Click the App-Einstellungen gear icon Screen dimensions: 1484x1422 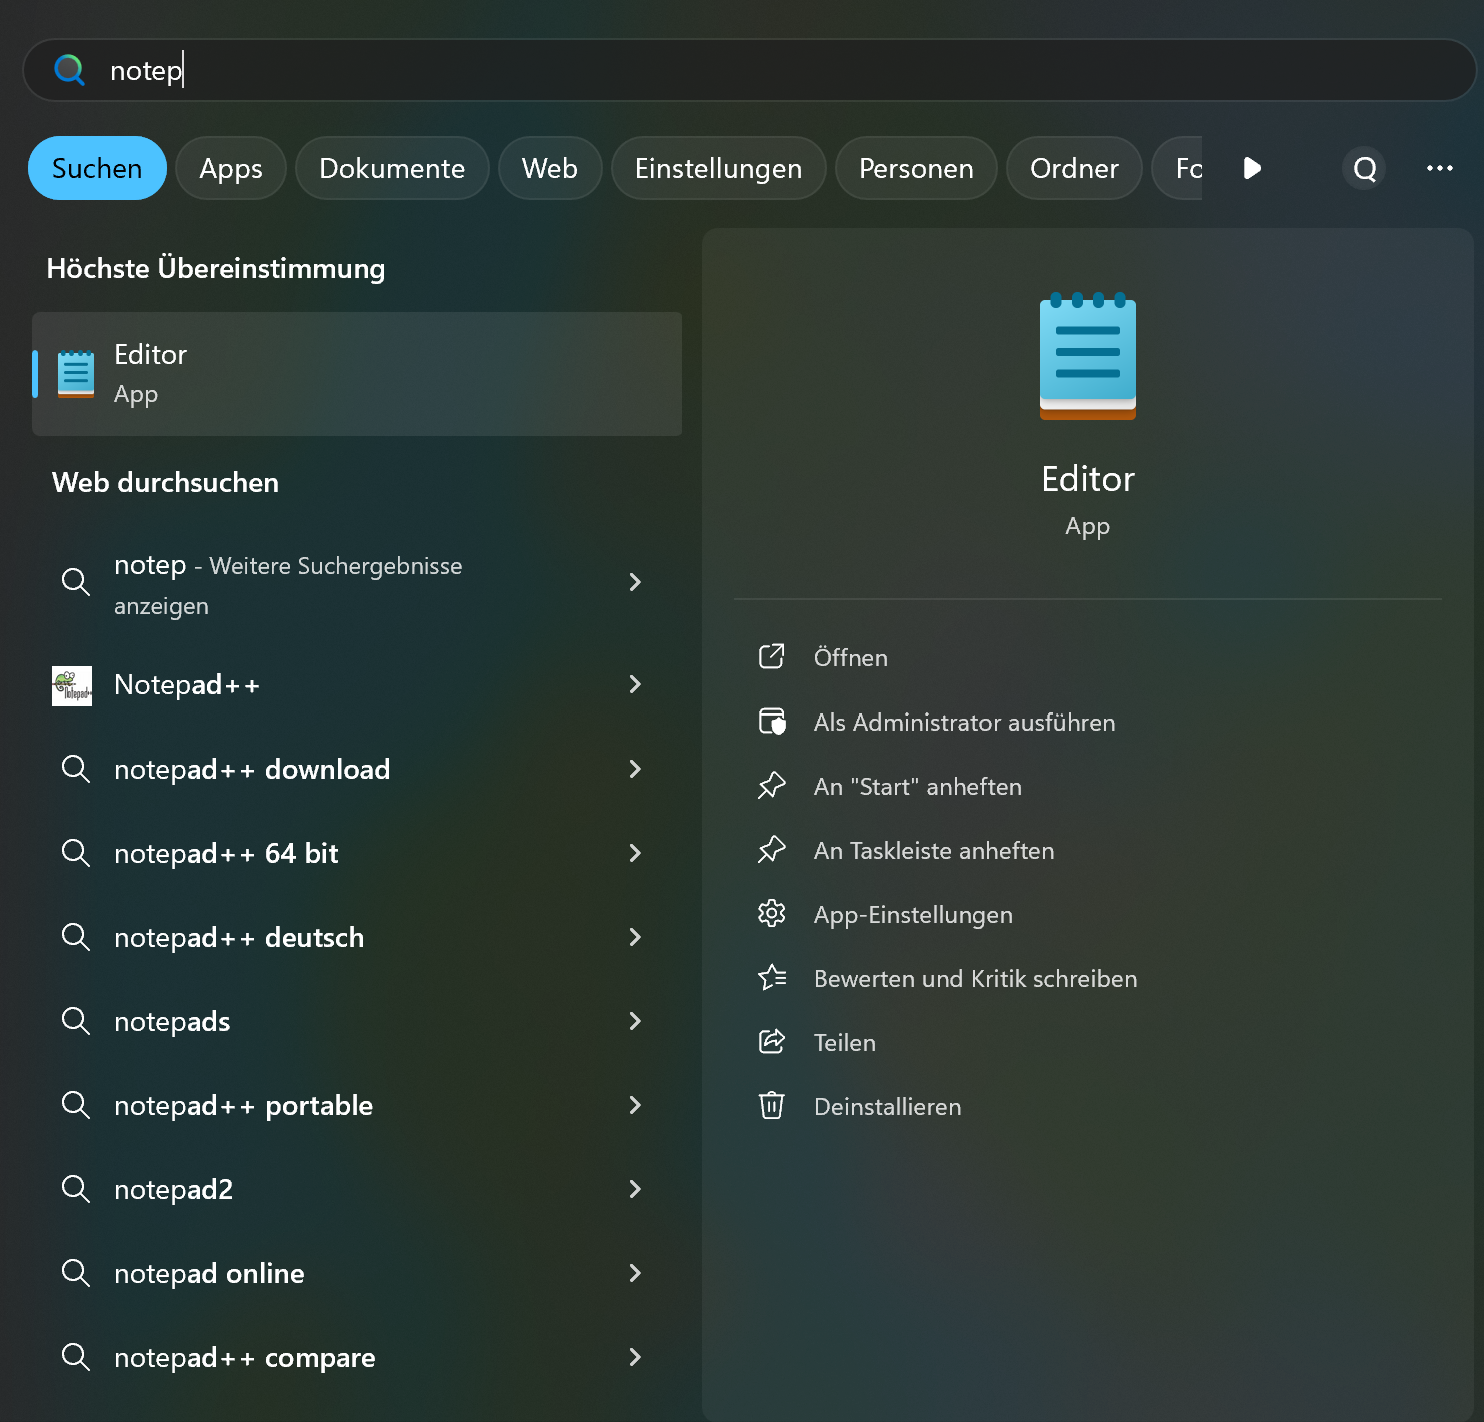point(772,913)
